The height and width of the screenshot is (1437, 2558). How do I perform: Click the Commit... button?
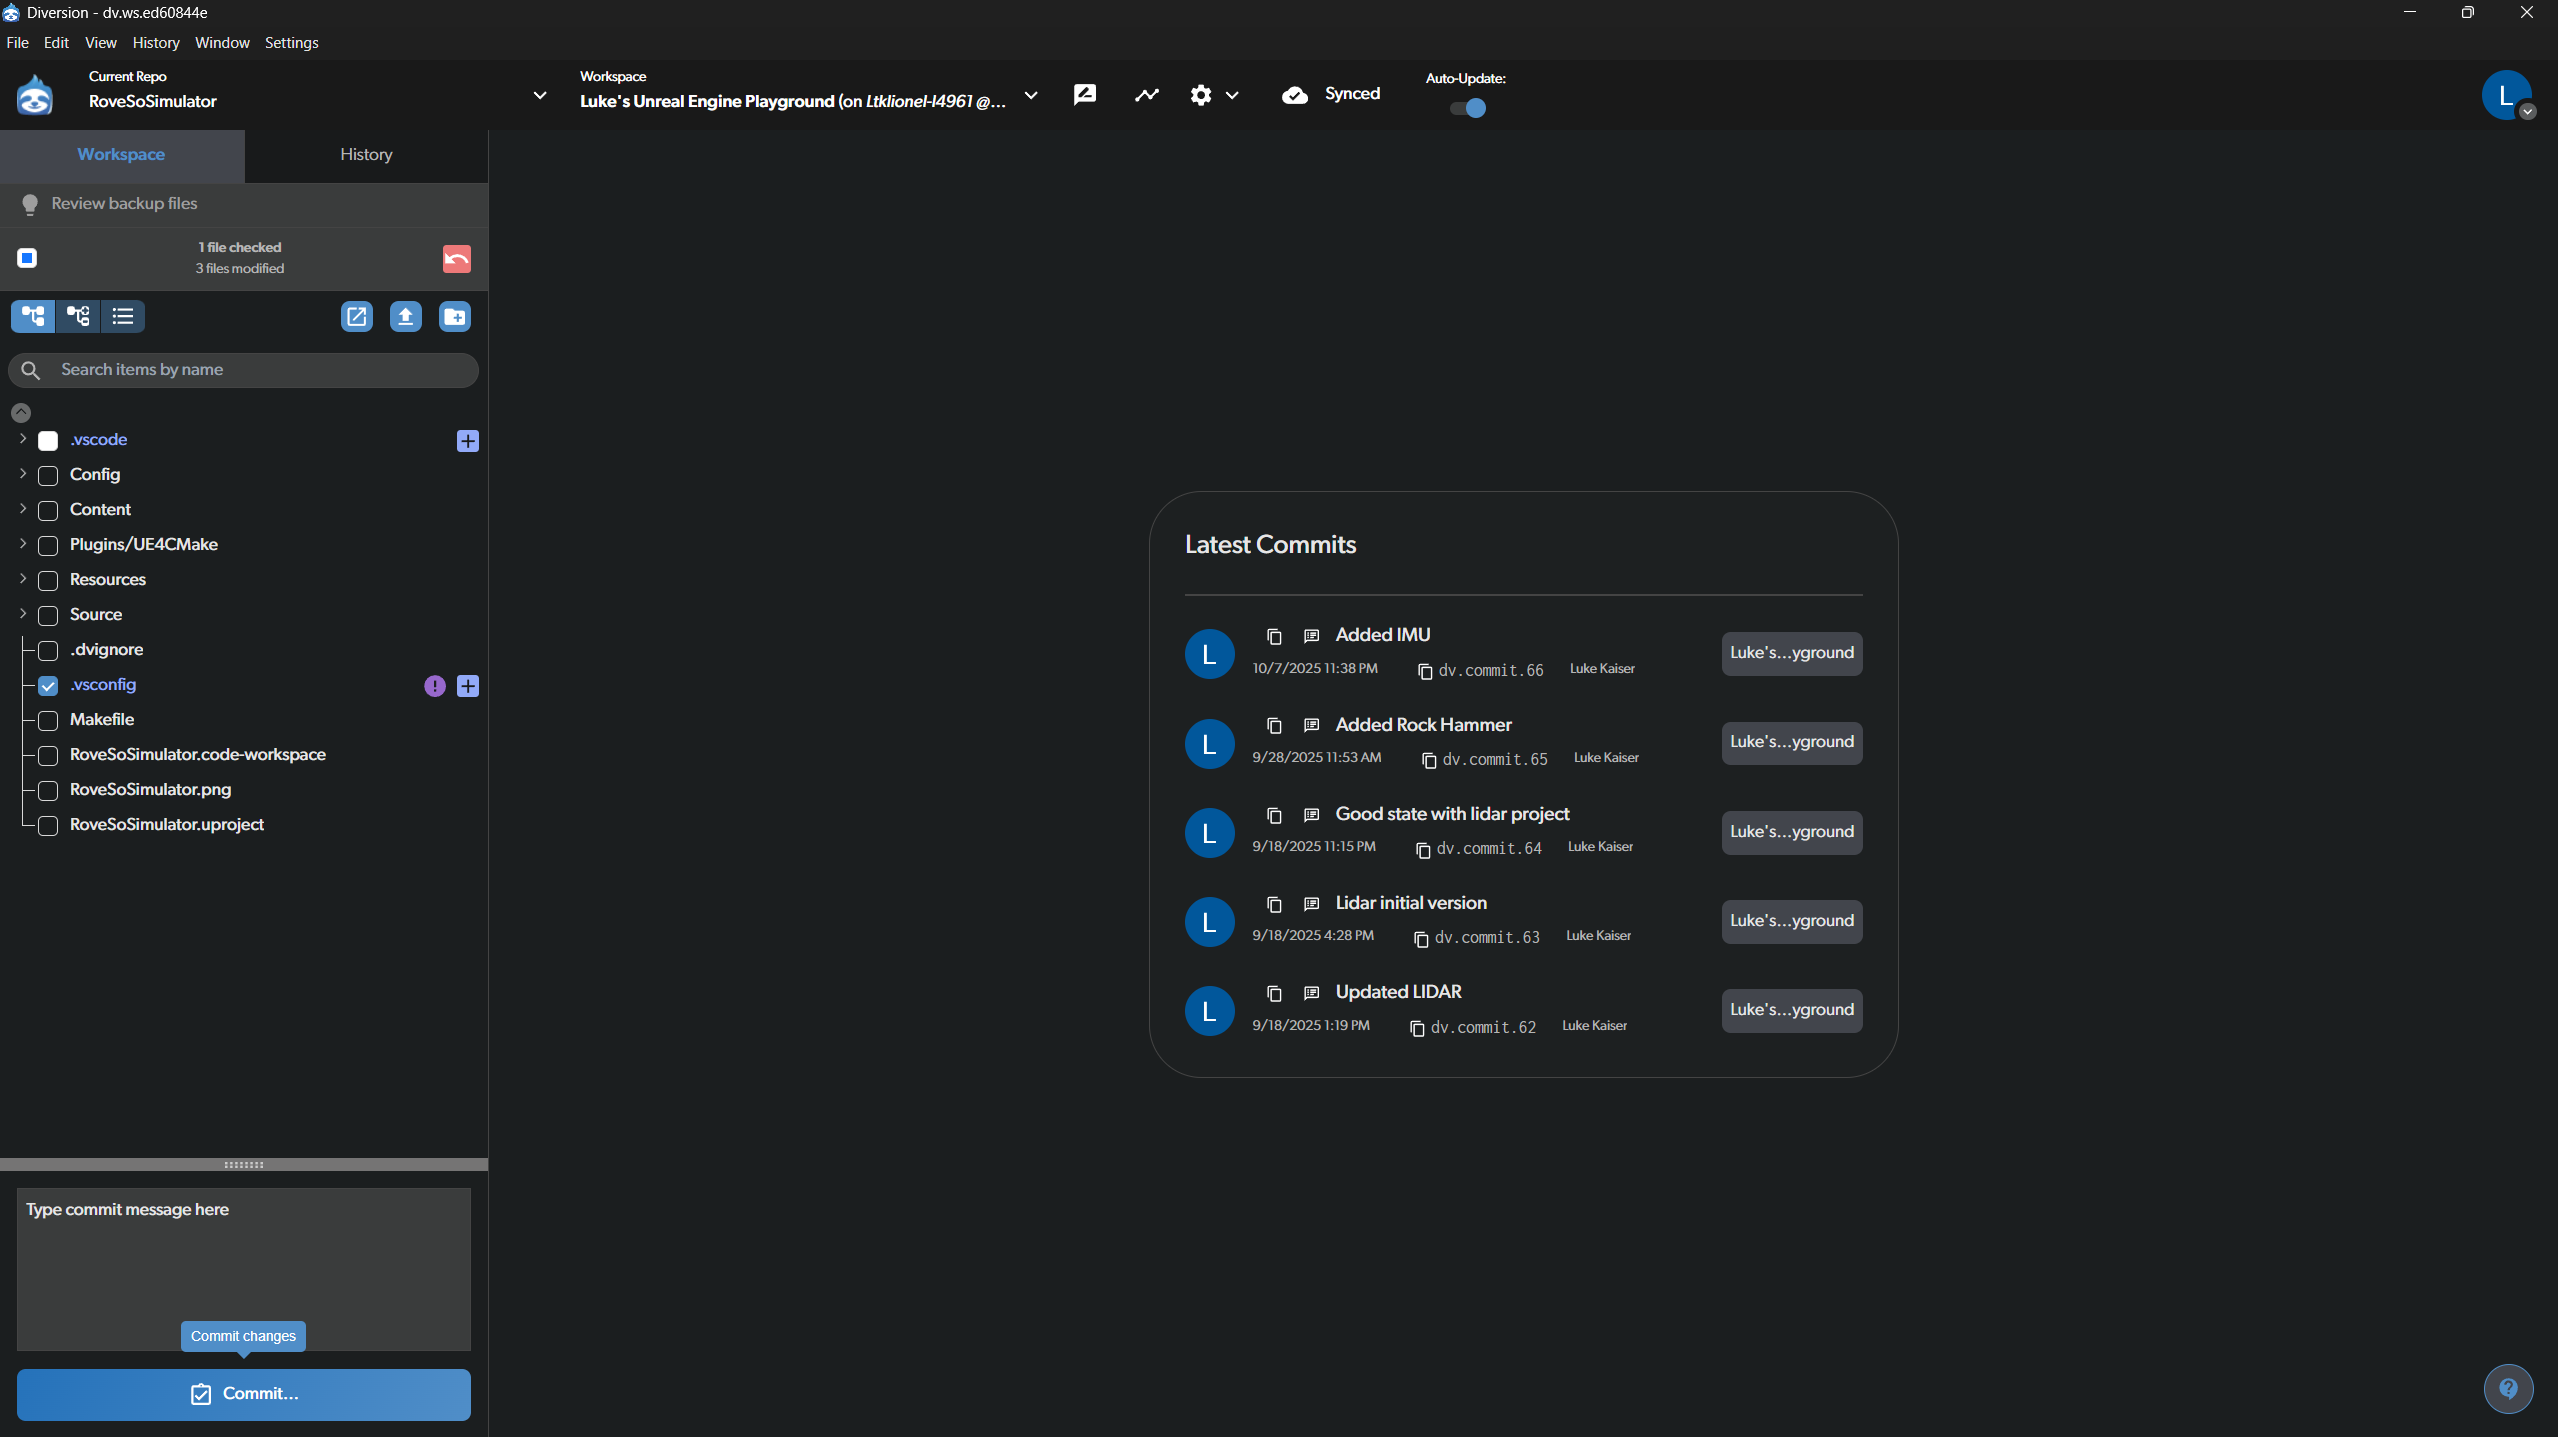point(244,1394)
